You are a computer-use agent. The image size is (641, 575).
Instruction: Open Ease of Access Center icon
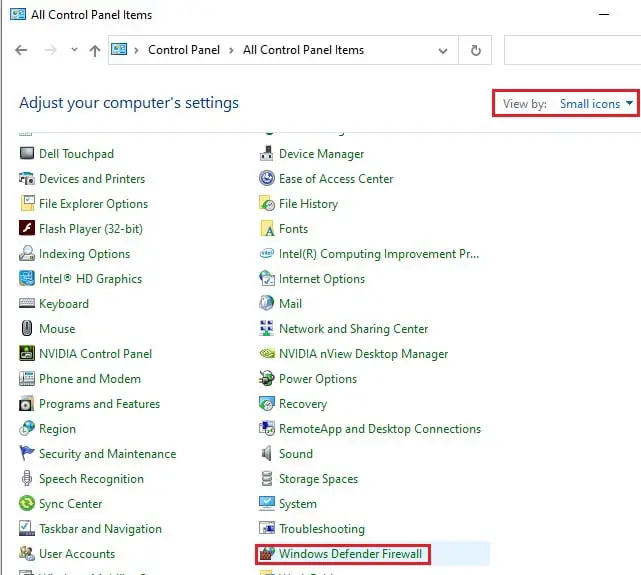267,179
